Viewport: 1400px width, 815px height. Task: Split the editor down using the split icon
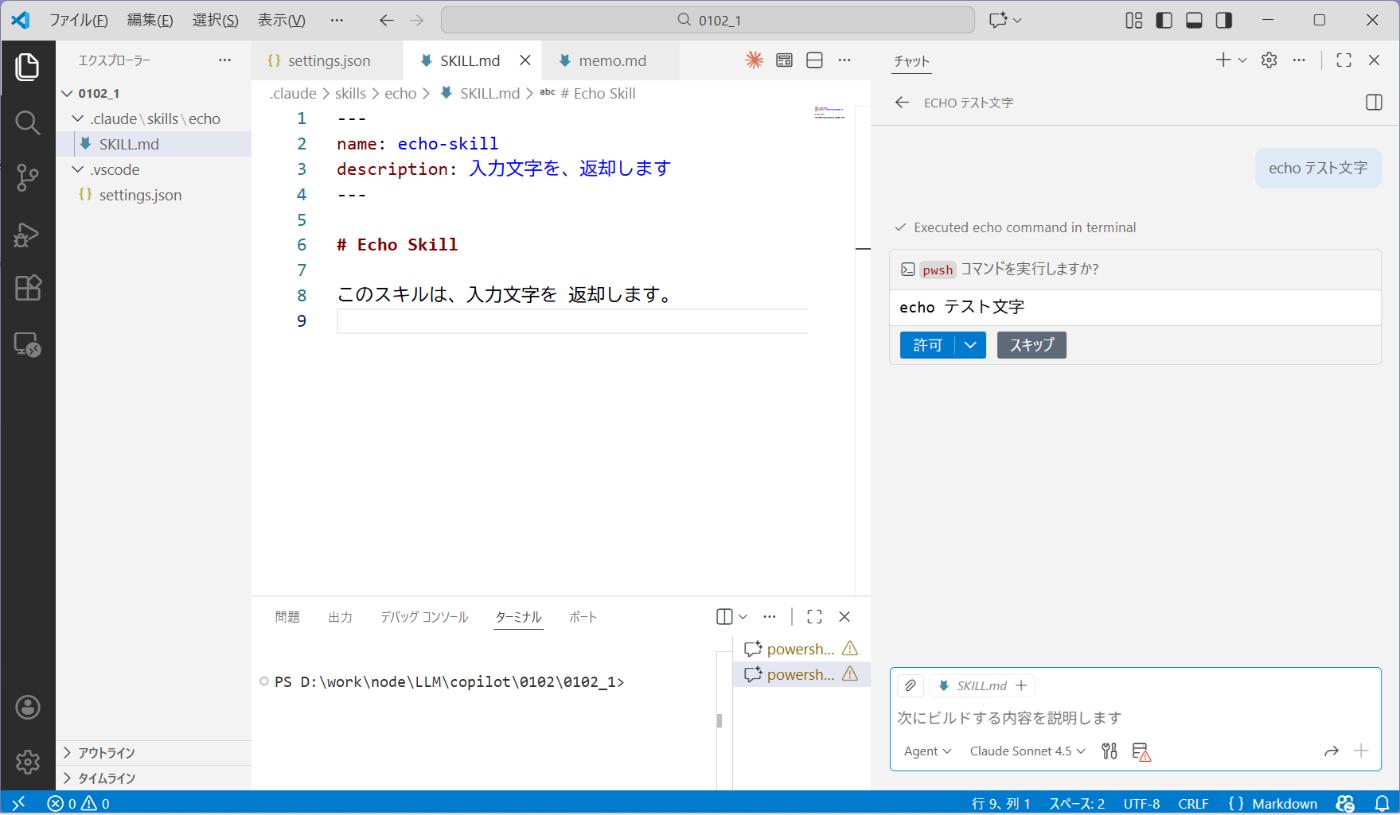coord(814,60)
